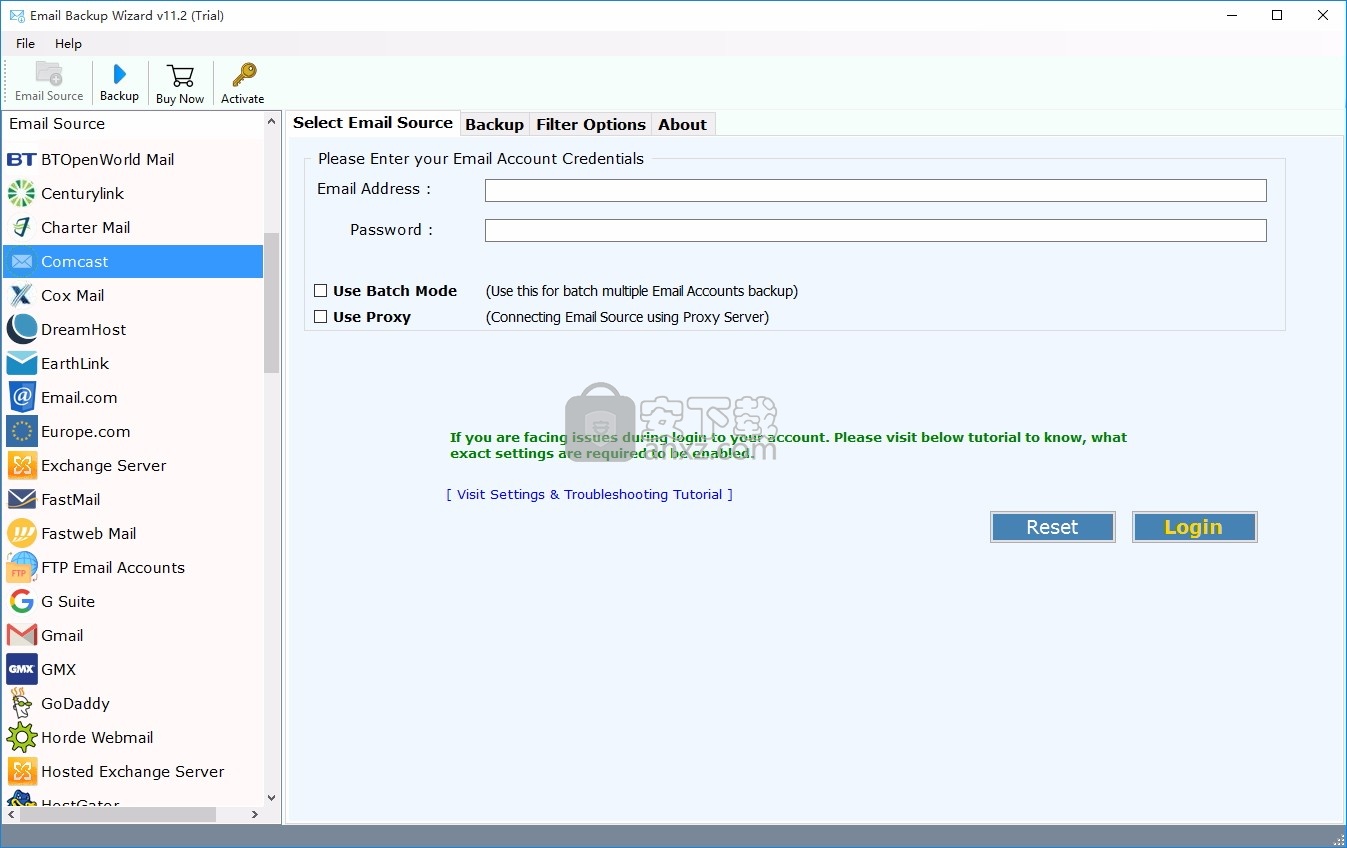Viewport: 1347px width, 848px height.
Task: Switch to the Filter Options tab
Action: 590,125
